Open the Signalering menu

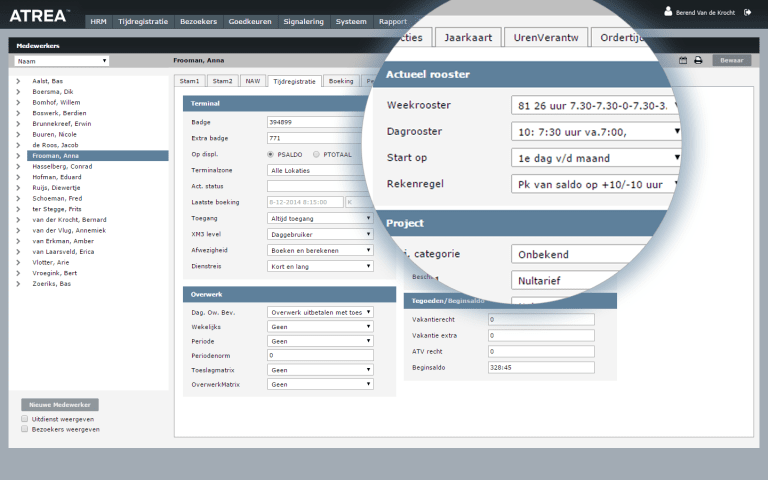(x=304, y=22)
